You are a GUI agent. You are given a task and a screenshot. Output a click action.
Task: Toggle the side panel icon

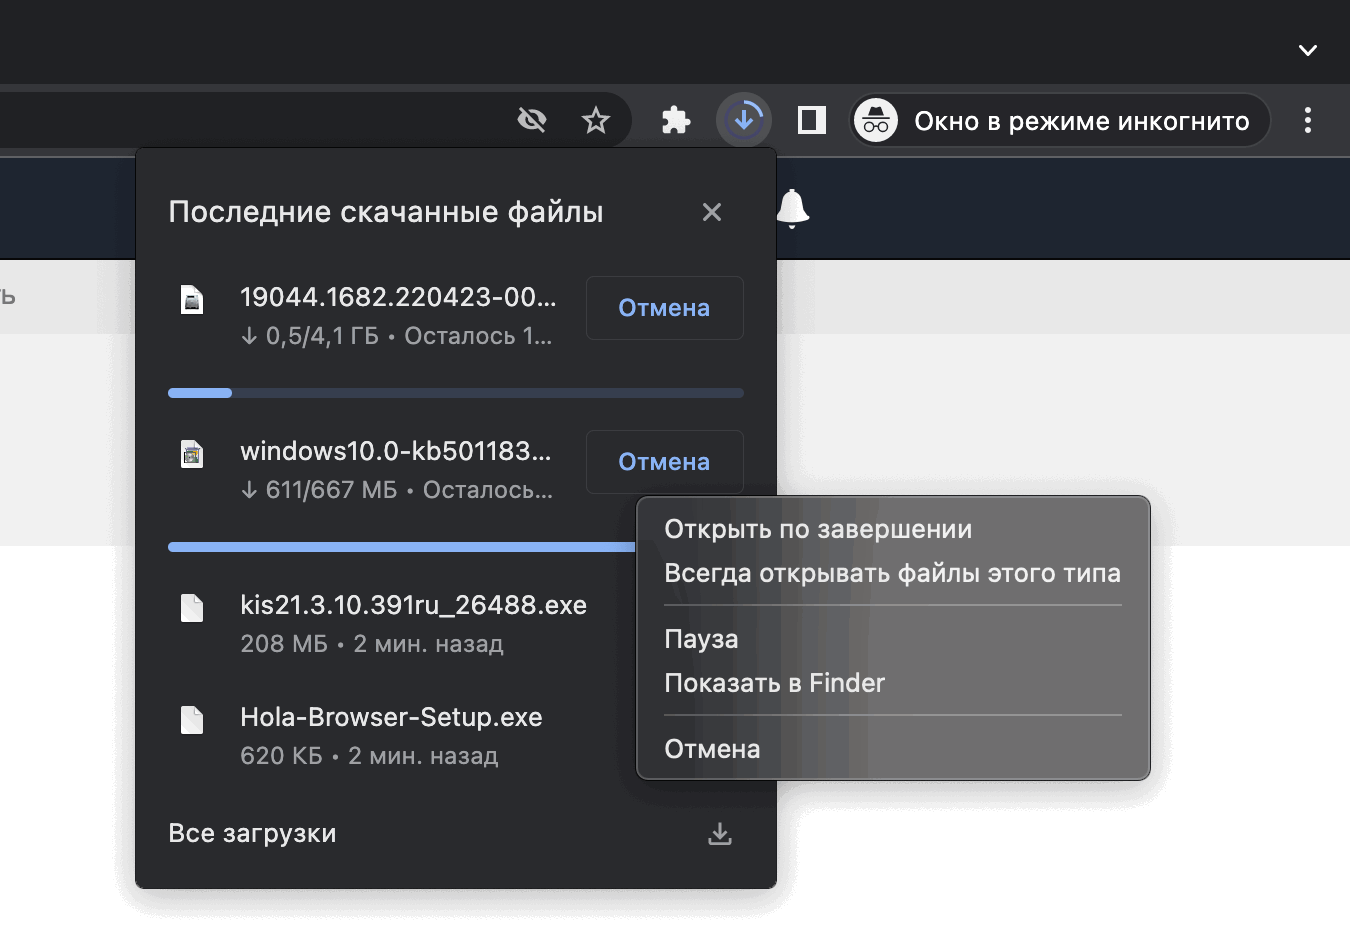tap(811, 121)
